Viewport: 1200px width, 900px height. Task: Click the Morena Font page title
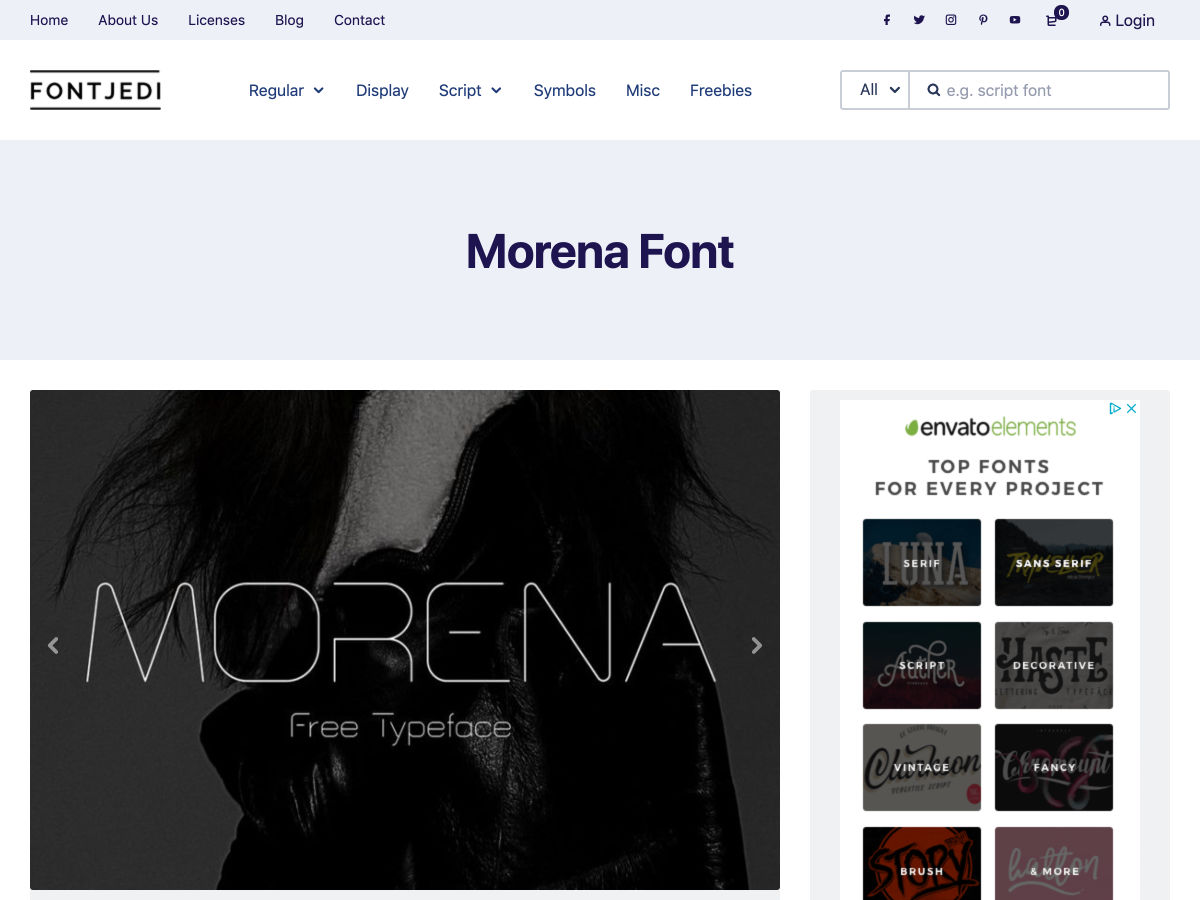[600, 251]
